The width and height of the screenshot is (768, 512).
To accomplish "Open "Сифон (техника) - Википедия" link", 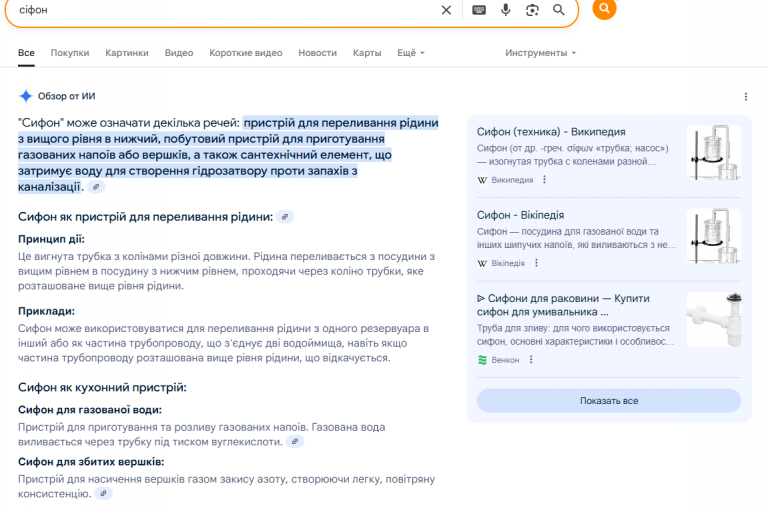I will [x=551, y=132].
